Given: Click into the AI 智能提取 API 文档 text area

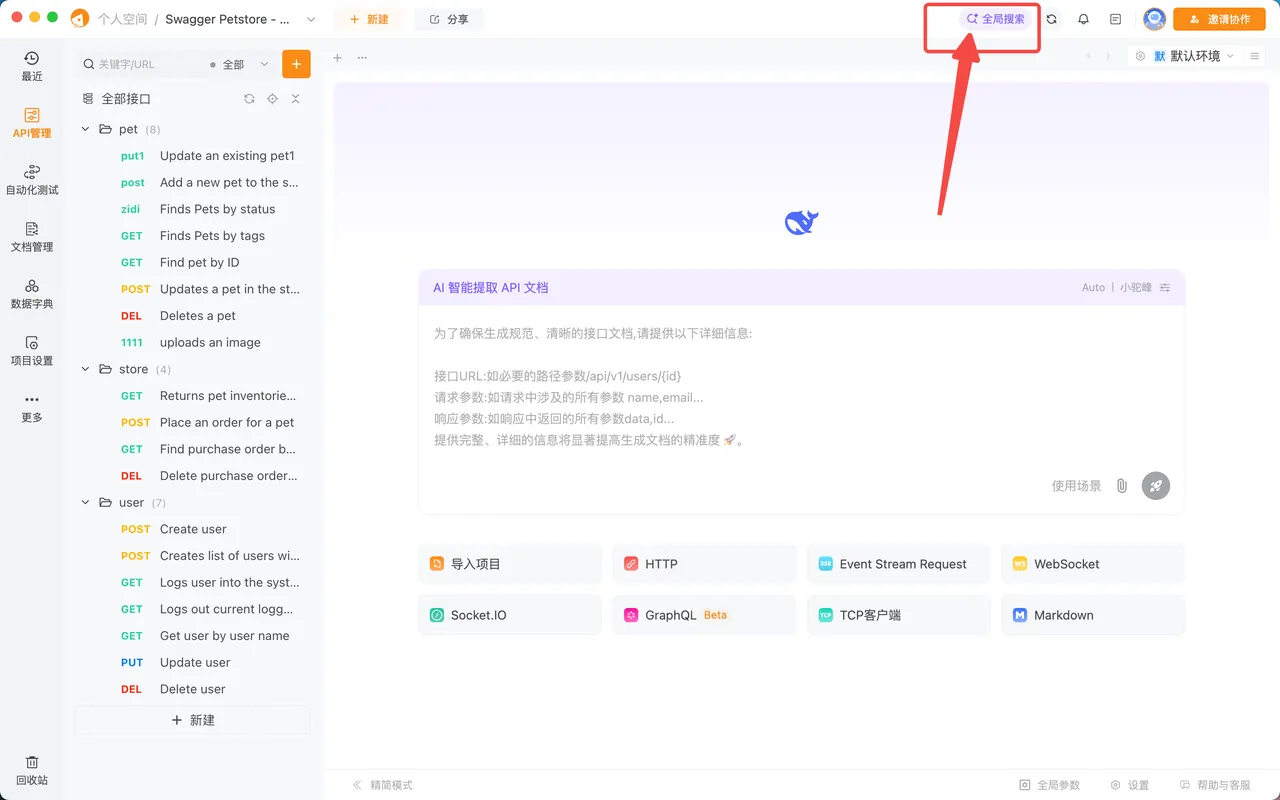Looking at the screenshot, I should (801, 390).
